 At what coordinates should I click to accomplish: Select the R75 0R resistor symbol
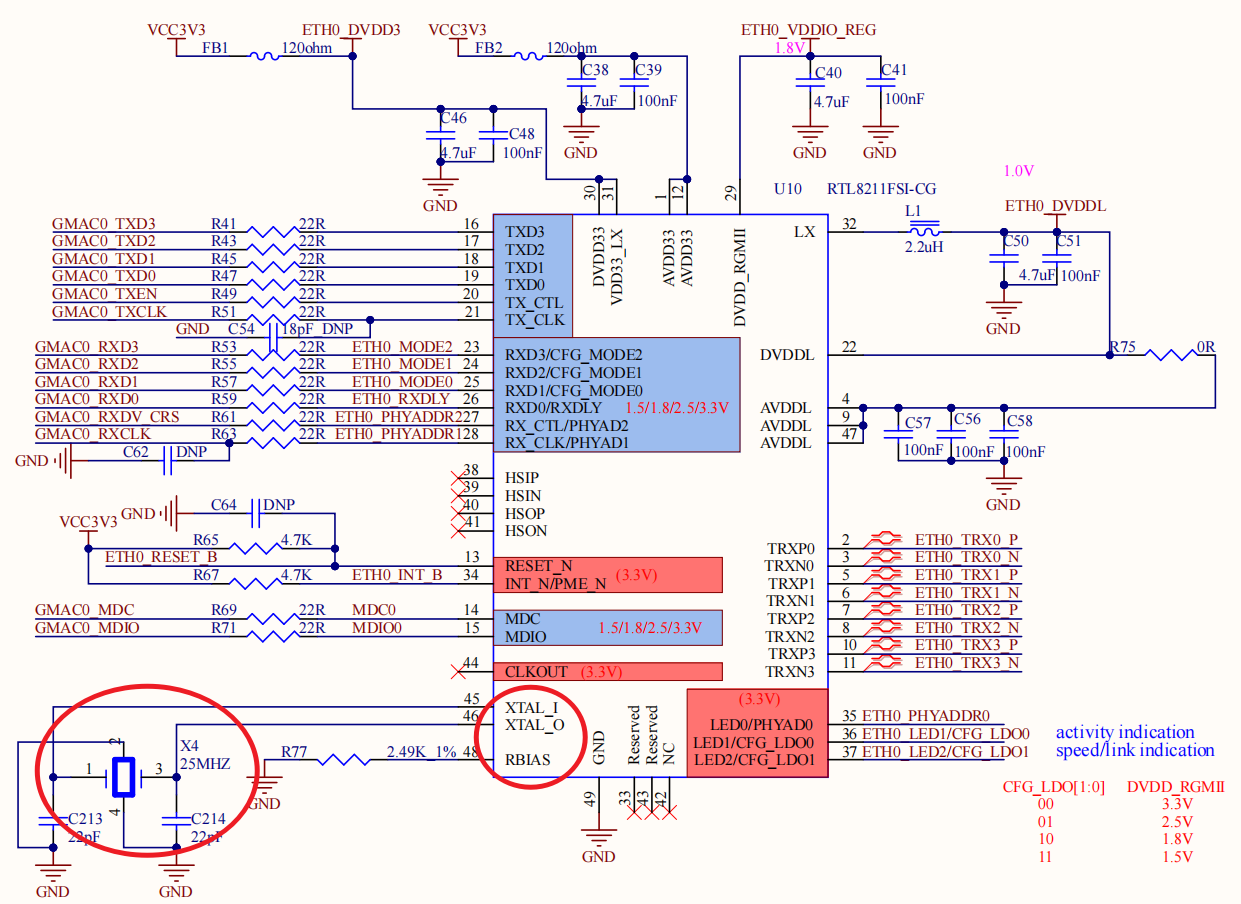coord(1169,354)
